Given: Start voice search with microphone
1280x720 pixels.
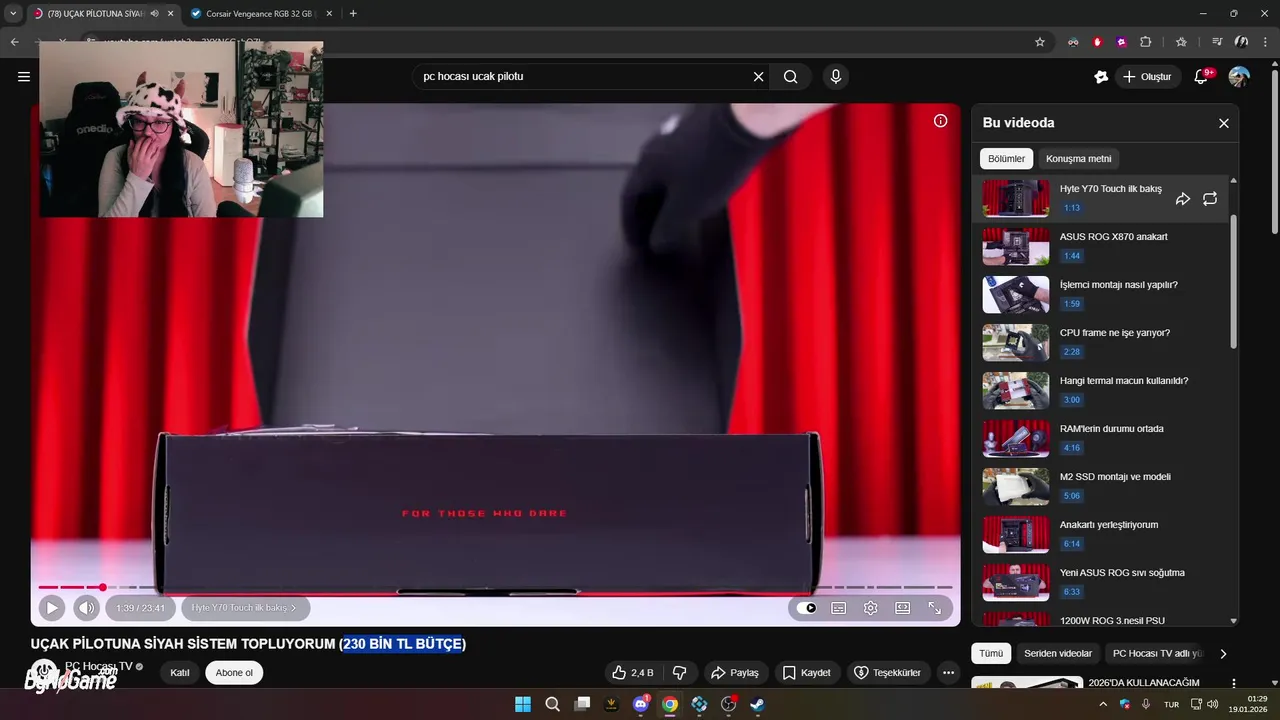Looking at the screenshot, I should 836,76.
